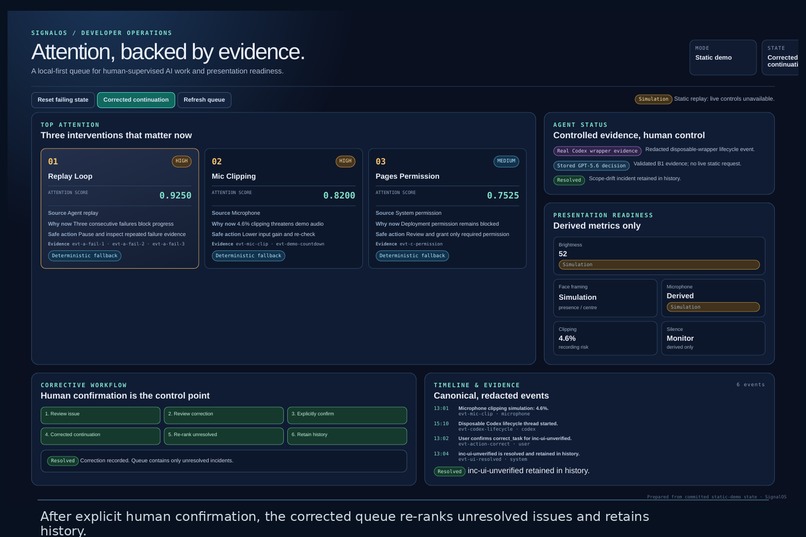Click the Microphone Simulation bar

coord(713,307)
